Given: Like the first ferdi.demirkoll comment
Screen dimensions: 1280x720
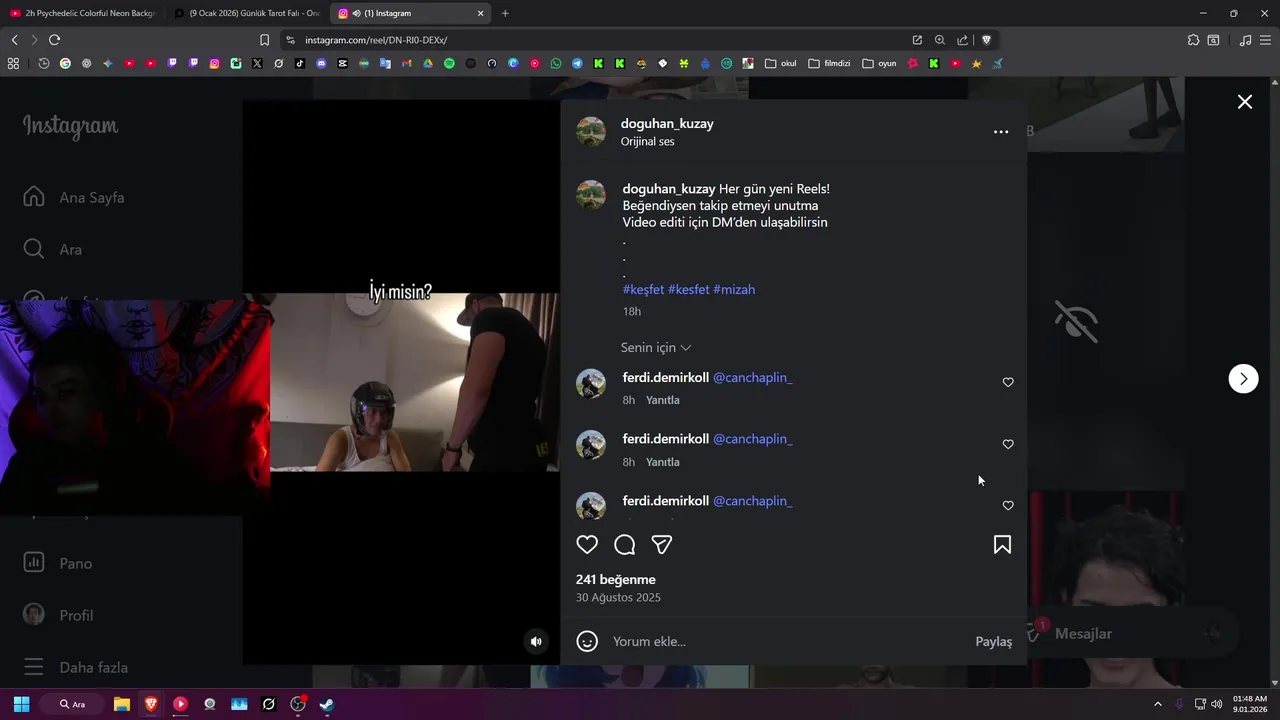Looking at the screenshot, I should (x=1008, y=382).
